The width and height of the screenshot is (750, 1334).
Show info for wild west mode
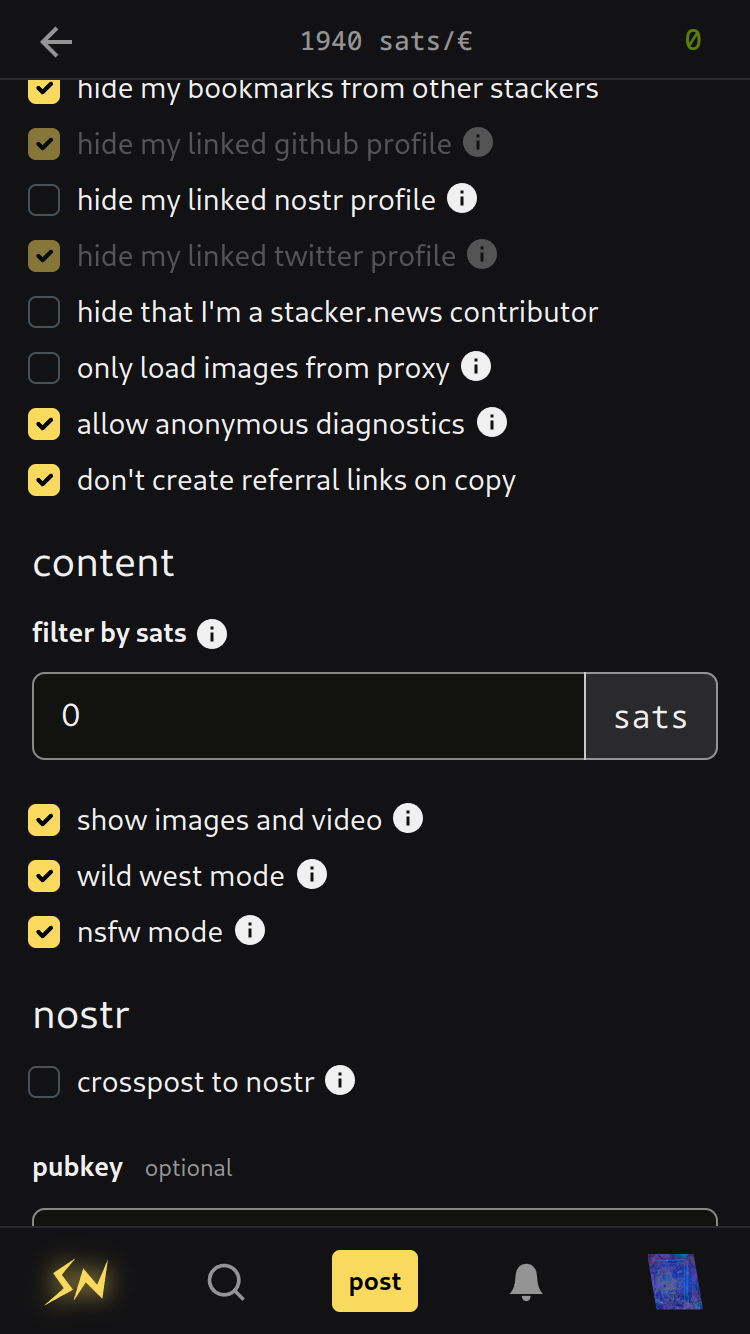tap(312, 875)
